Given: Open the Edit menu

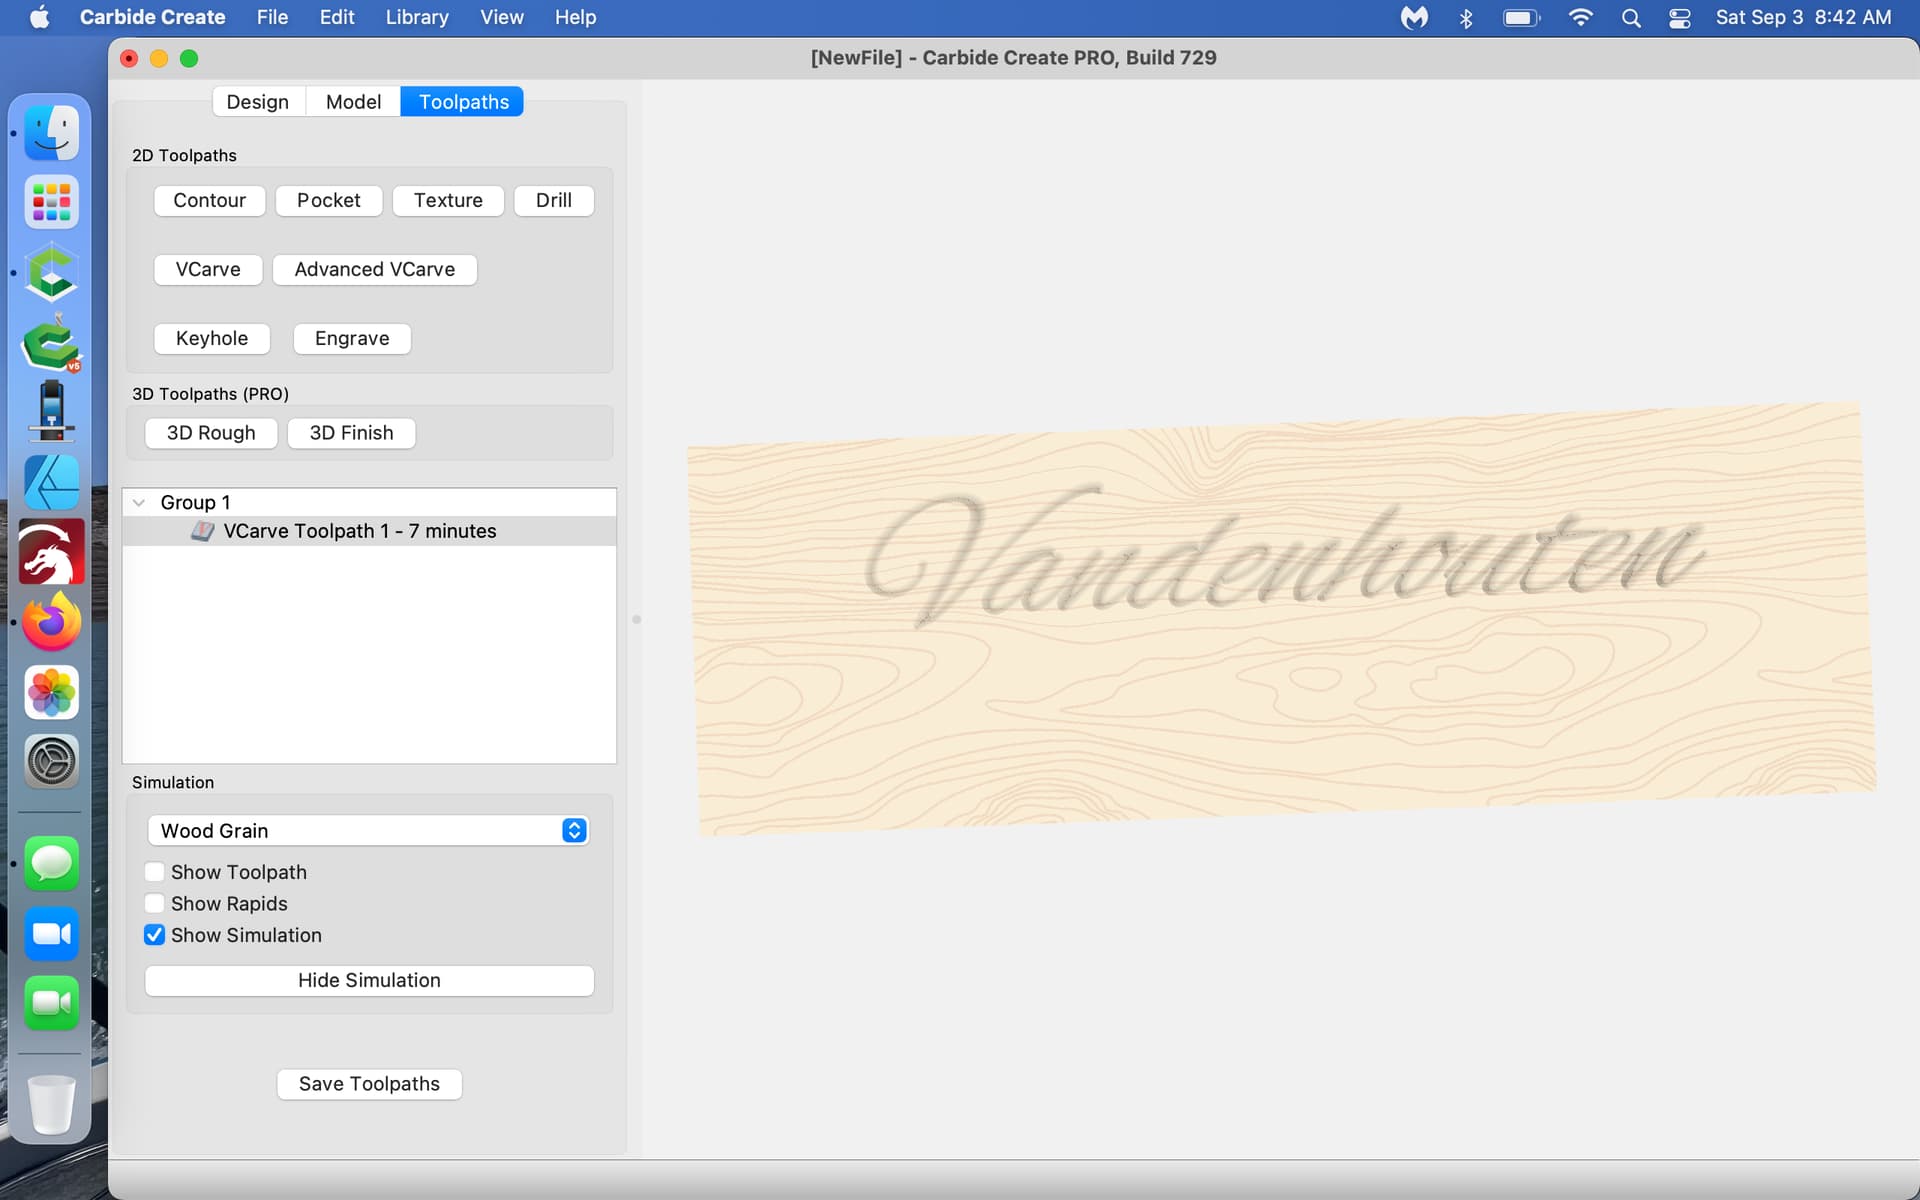Looking at the screenshot, I should [337, 17].
